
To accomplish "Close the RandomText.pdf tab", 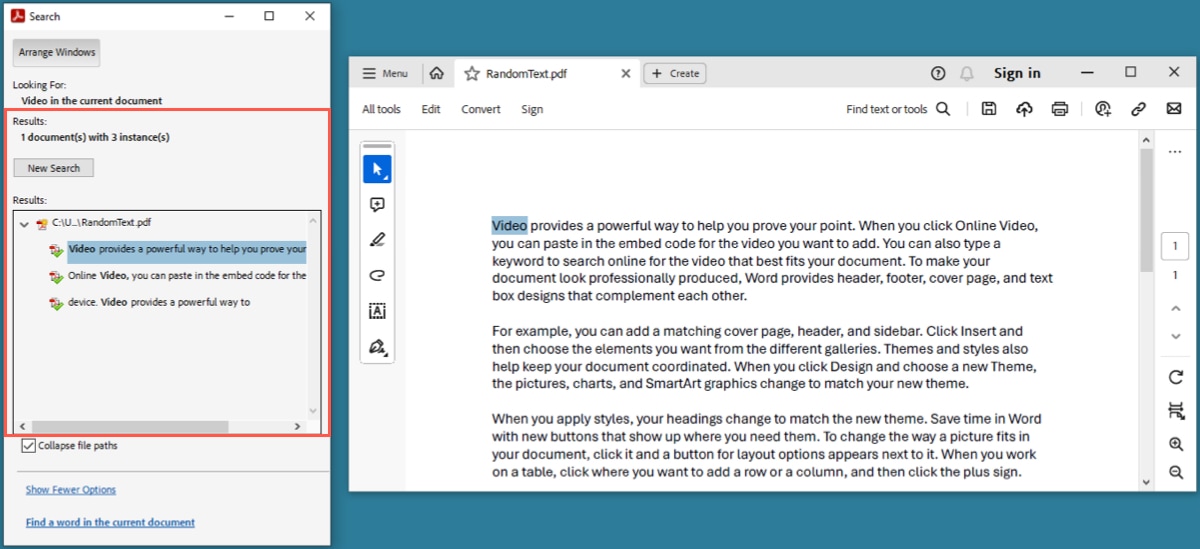I will tap(626, 73).
